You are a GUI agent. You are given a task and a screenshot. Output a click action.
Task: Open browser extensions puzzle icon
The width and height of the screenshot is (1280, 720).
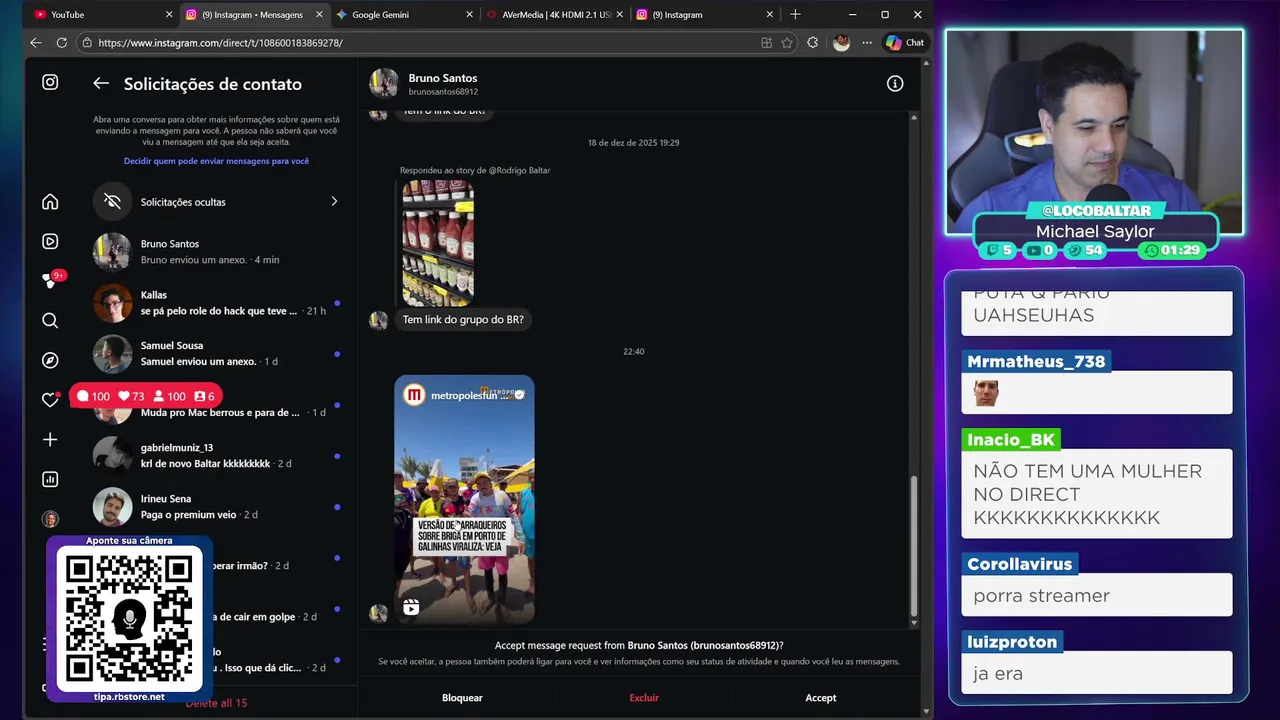(x=813, y=43)
